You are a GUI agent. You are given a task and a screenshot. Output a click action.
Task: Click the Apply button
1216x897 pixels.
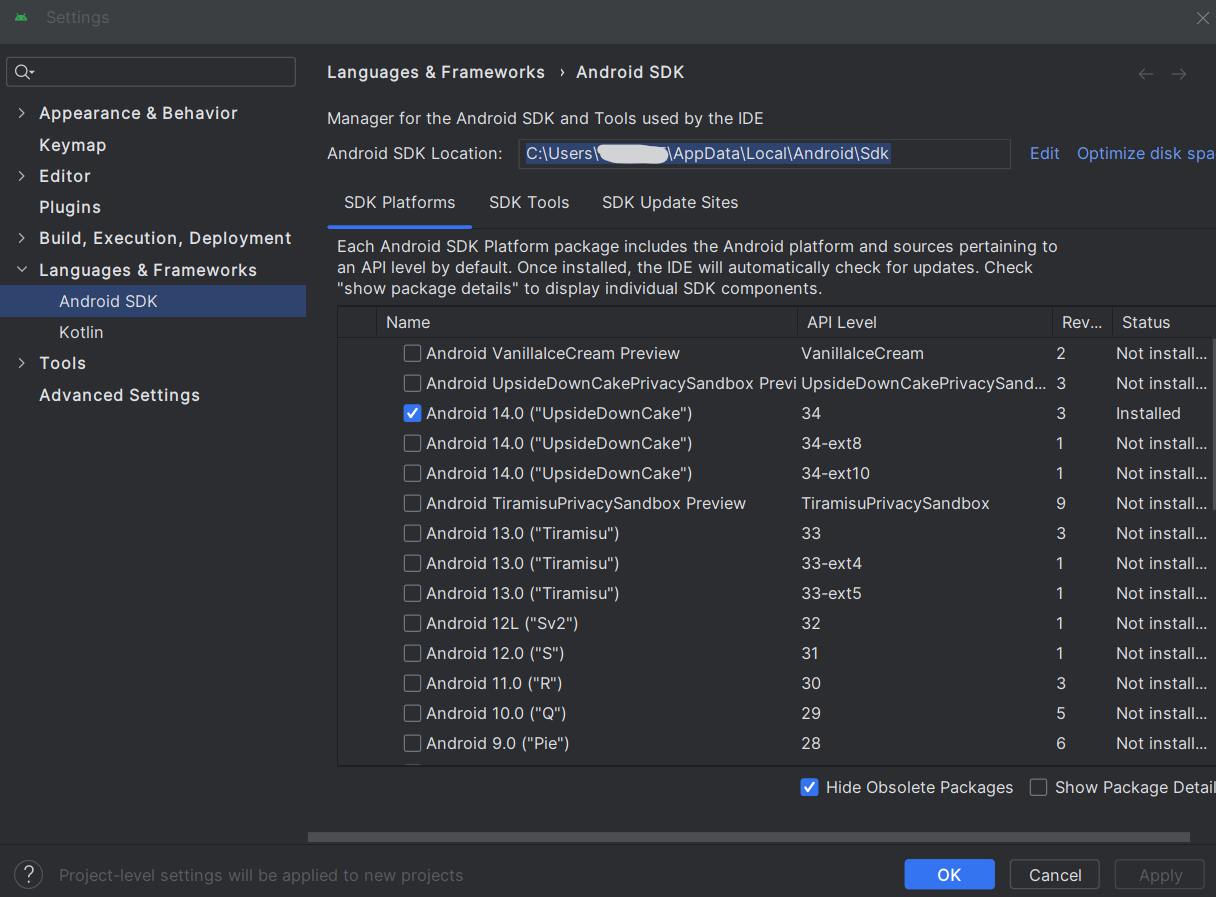coord(1160,875)
